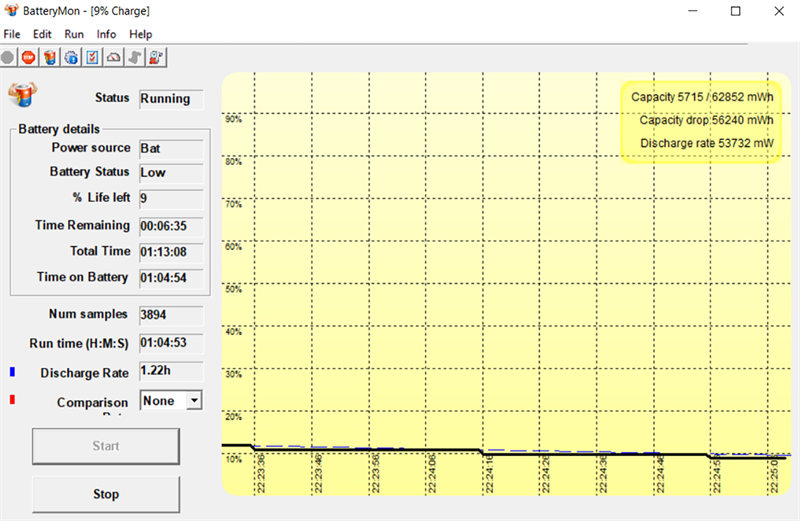Image resolution: width=800 pixels, height=521 pixels.
Task: Click the % Life left field
Action: click(171, 199)
